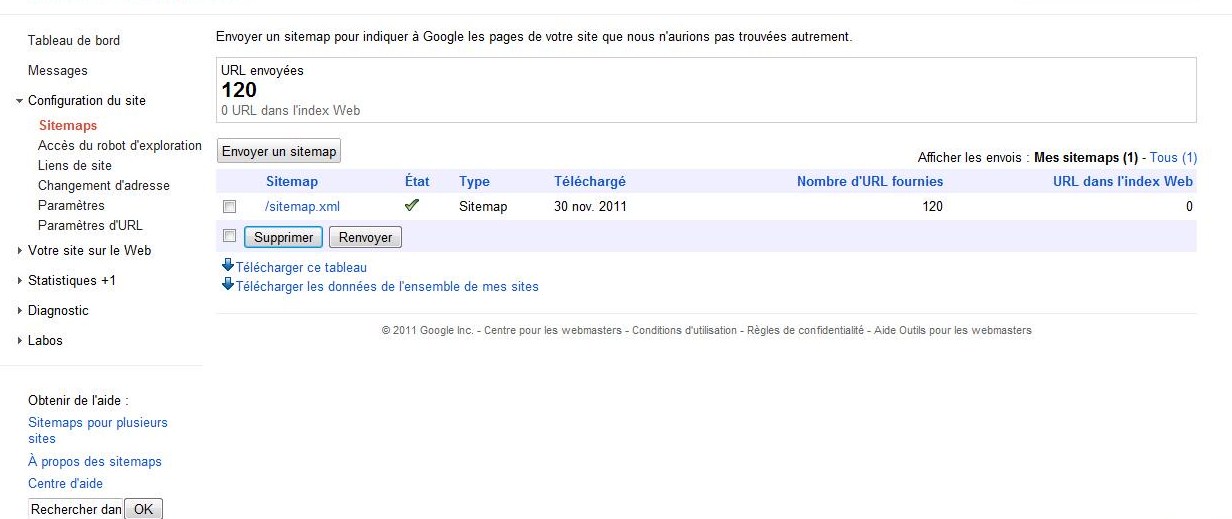The height and width of the screenshot is (519, 1232).
Task: Tick the checkbox next to the Supprimer button
Action: (x=229, y=236)
